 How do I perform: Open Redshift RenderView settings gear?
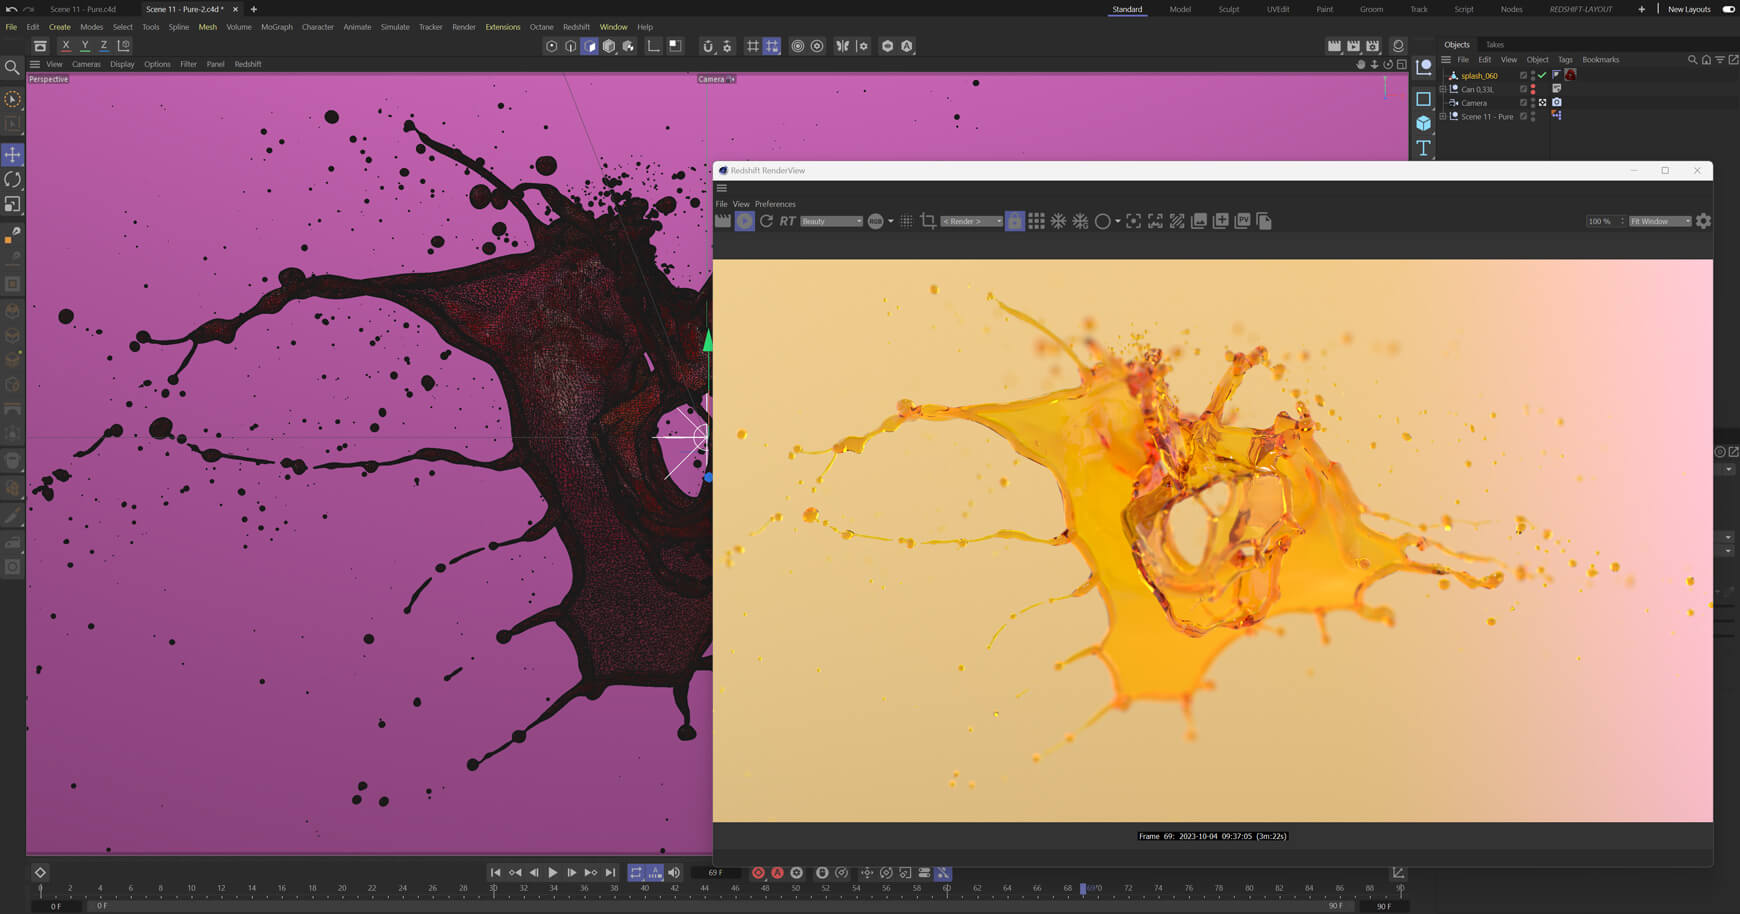point(1703,221)
